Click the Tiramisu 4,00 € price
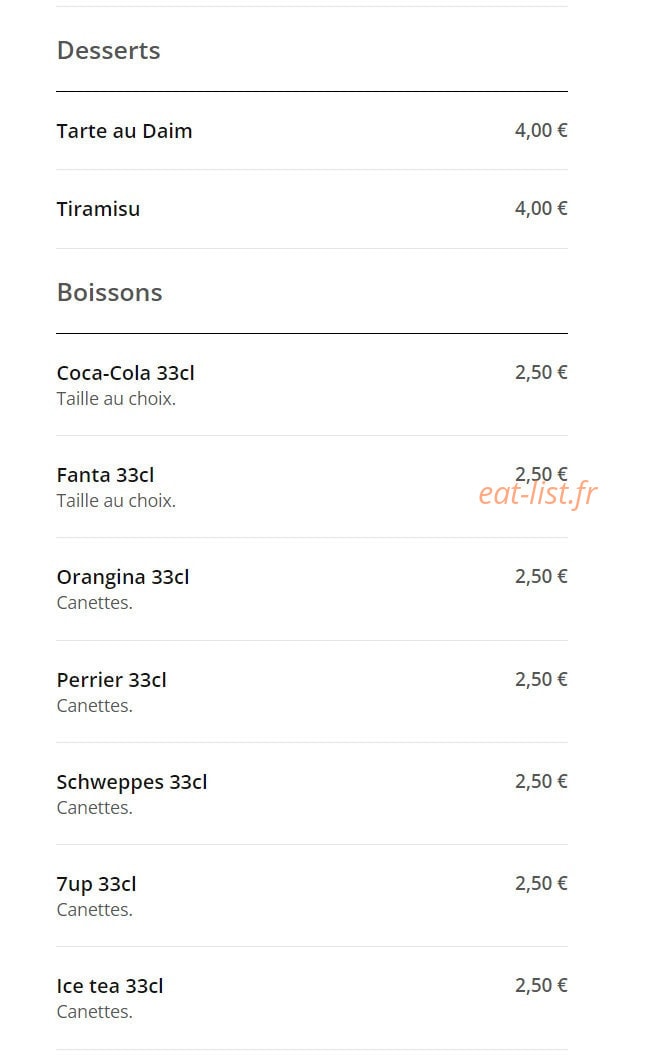Viewport: 648px width, 1064px height. pyautogui.click(x=541, y=208)
